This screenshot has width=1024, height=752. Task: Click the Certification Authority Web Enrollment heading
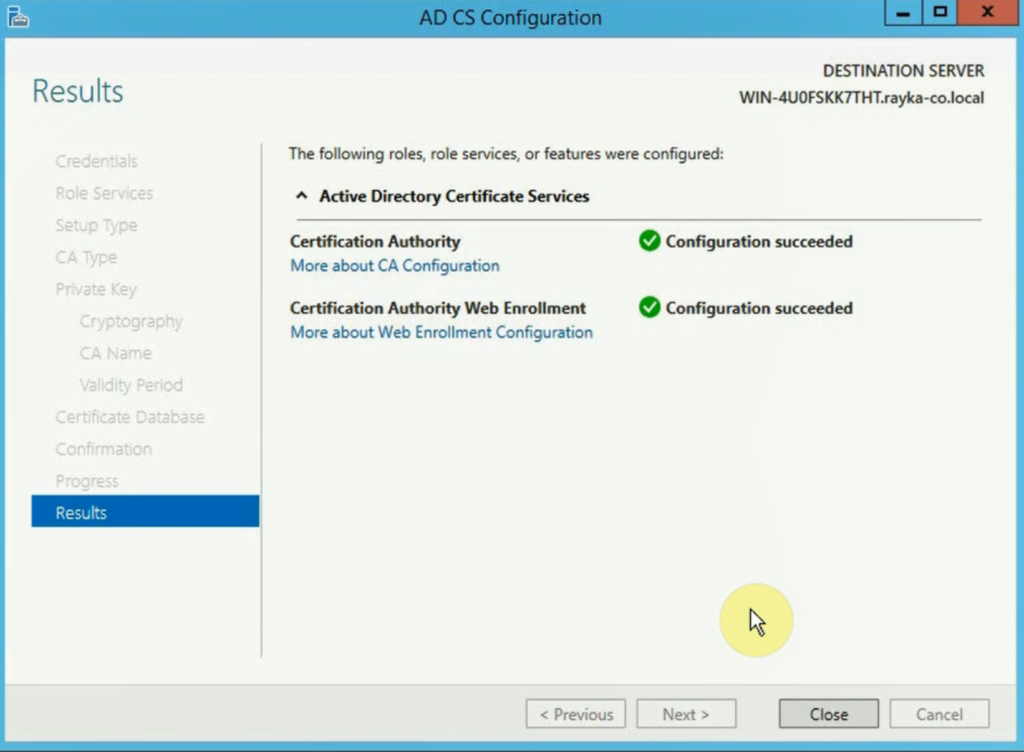pyautogui.click(x=438, y=307)
